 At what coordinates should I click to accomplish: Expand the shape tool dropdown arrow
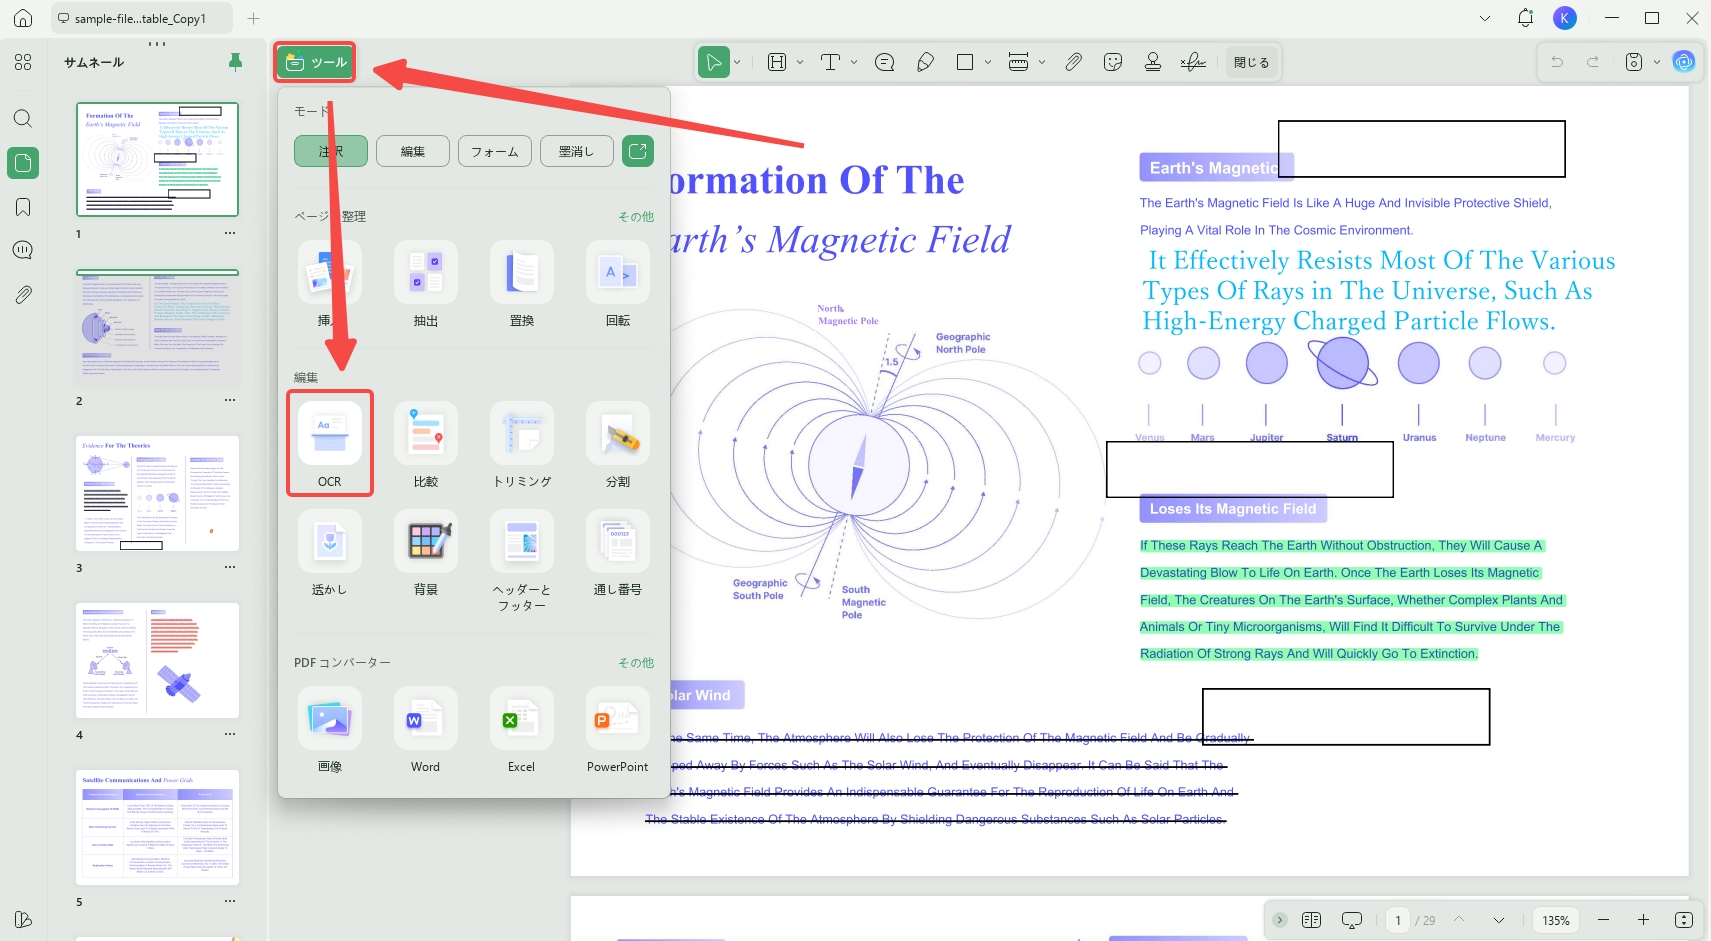point(988,62)
